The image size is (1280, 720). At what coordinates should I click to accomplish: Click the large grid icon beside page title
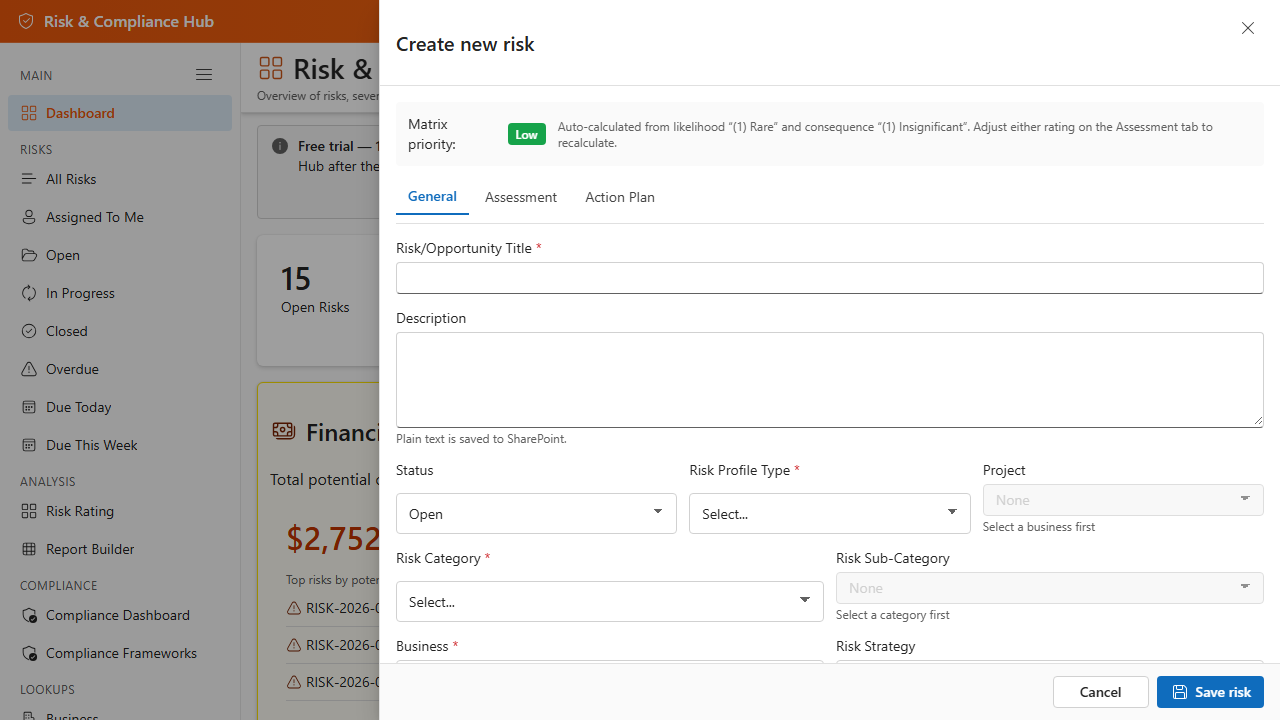tap(271, 68)
